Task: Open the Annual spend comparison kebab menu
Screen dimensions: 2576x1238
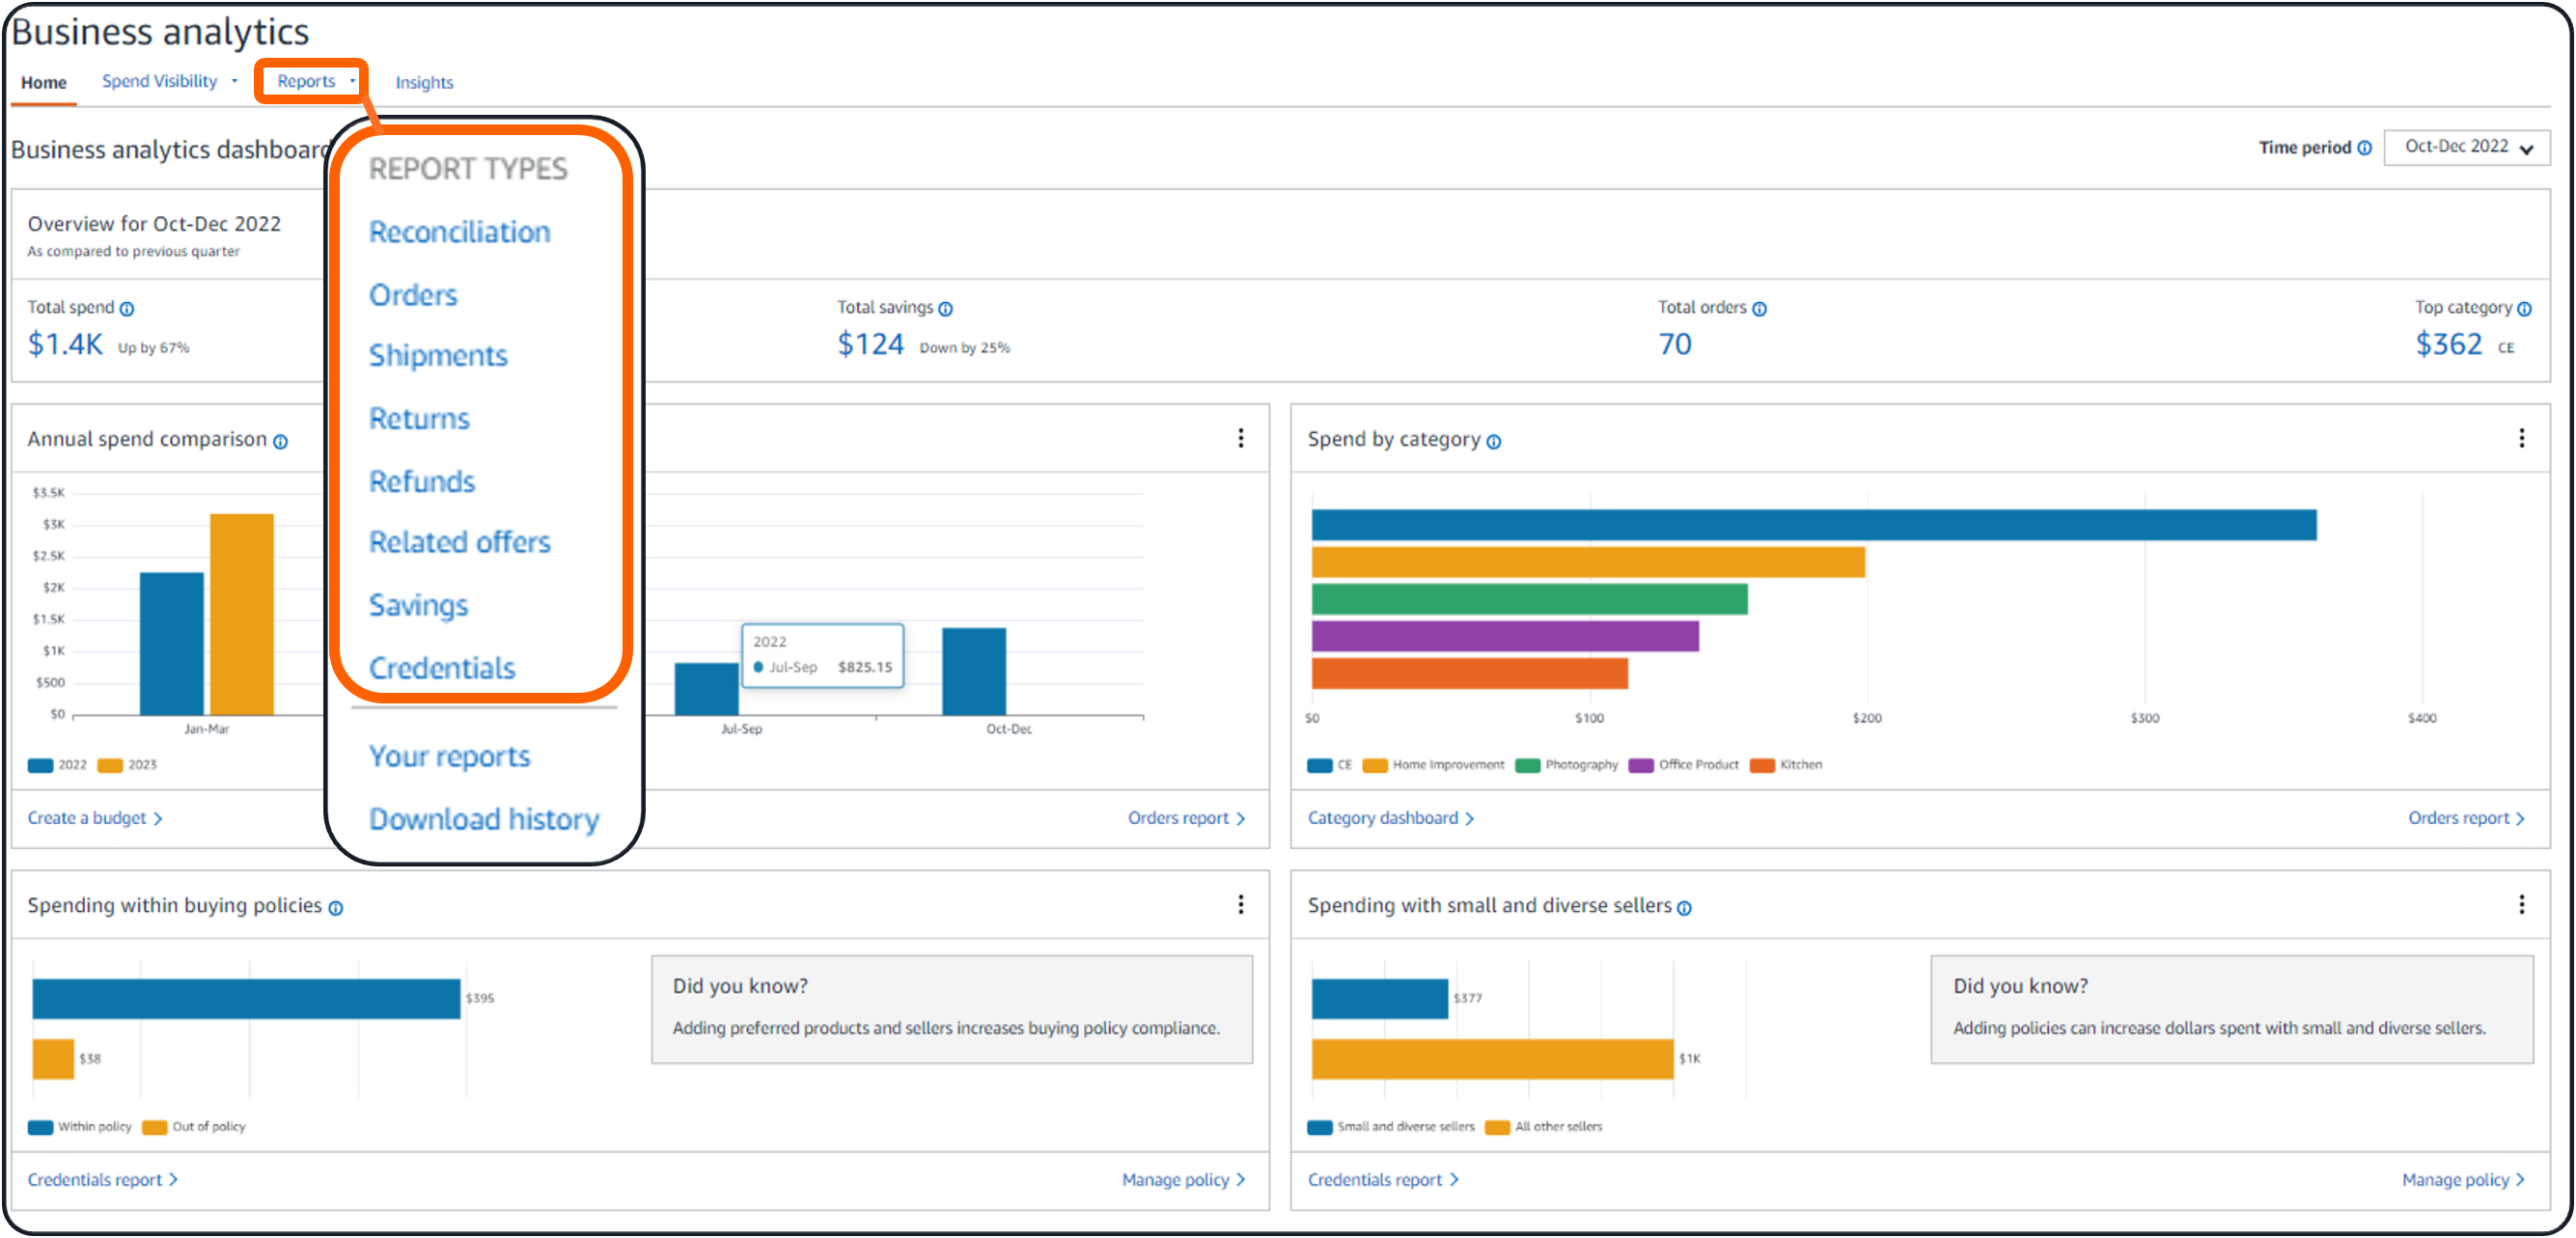Action: pyautogui.click(x=1240, y=438)
